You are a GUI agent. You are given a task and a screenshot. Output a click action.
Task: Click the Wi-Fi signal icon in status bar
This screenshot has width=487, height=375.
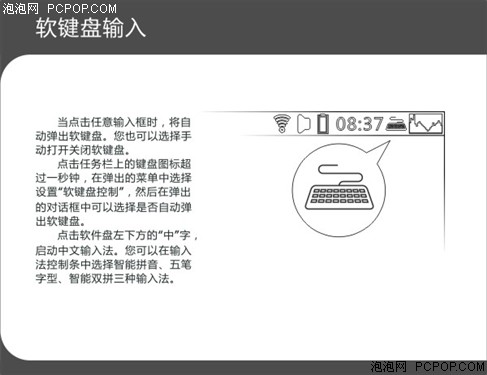[x=282, y=123]
